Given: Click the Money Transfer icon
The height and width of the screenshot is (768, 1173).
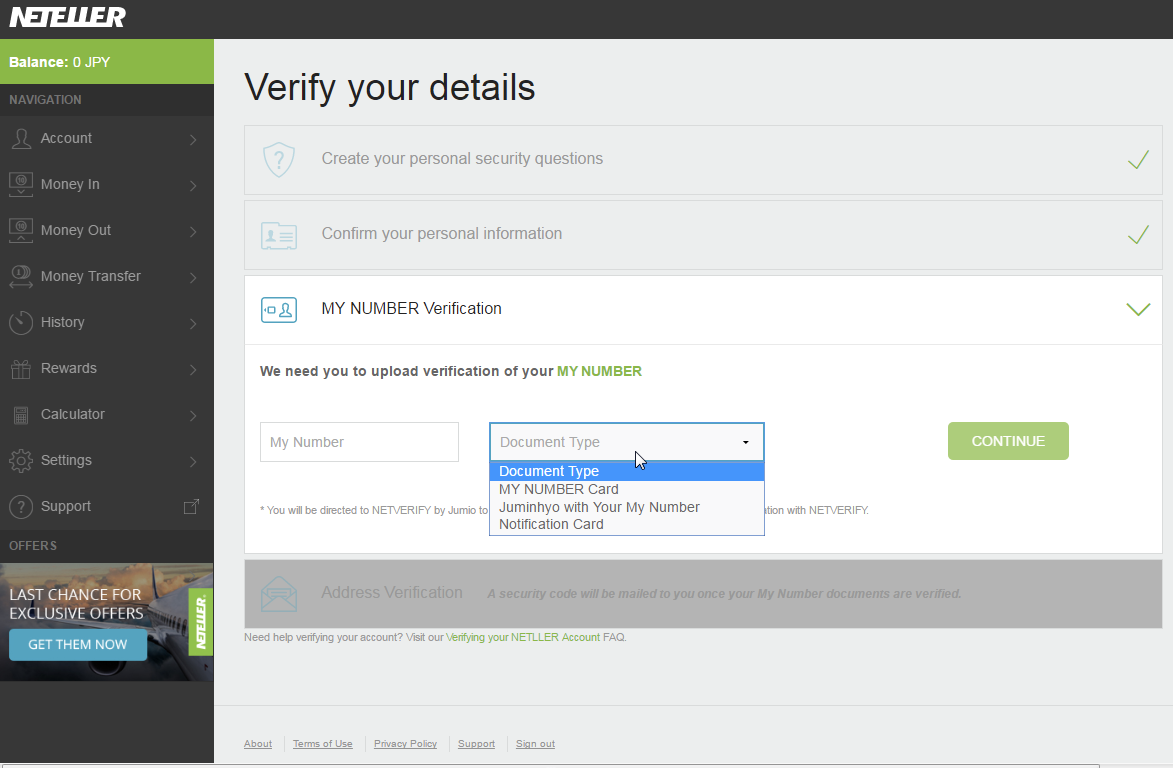Looking at the screenshot, I should click(21, 277).
